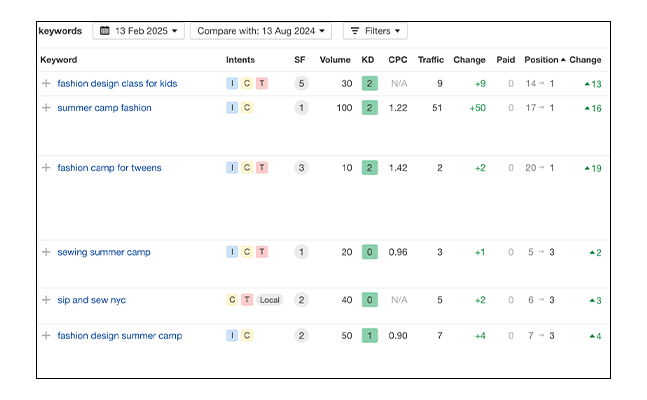Image resolution: width=647 pixels, height=400 pixels.
Task: Expand plus icon beside fashion camp for tweens
Action: [46, 168]
